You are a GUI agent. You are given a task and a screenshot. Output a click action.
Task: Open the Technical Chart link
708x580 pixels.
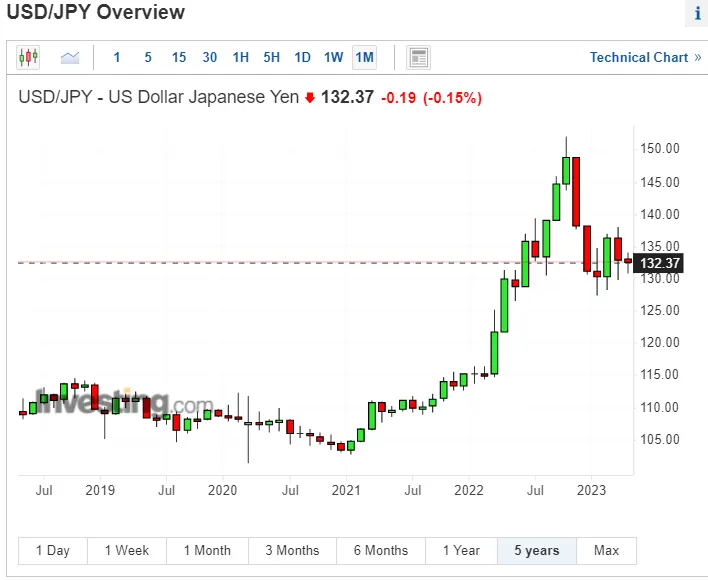tap(645, 57)
